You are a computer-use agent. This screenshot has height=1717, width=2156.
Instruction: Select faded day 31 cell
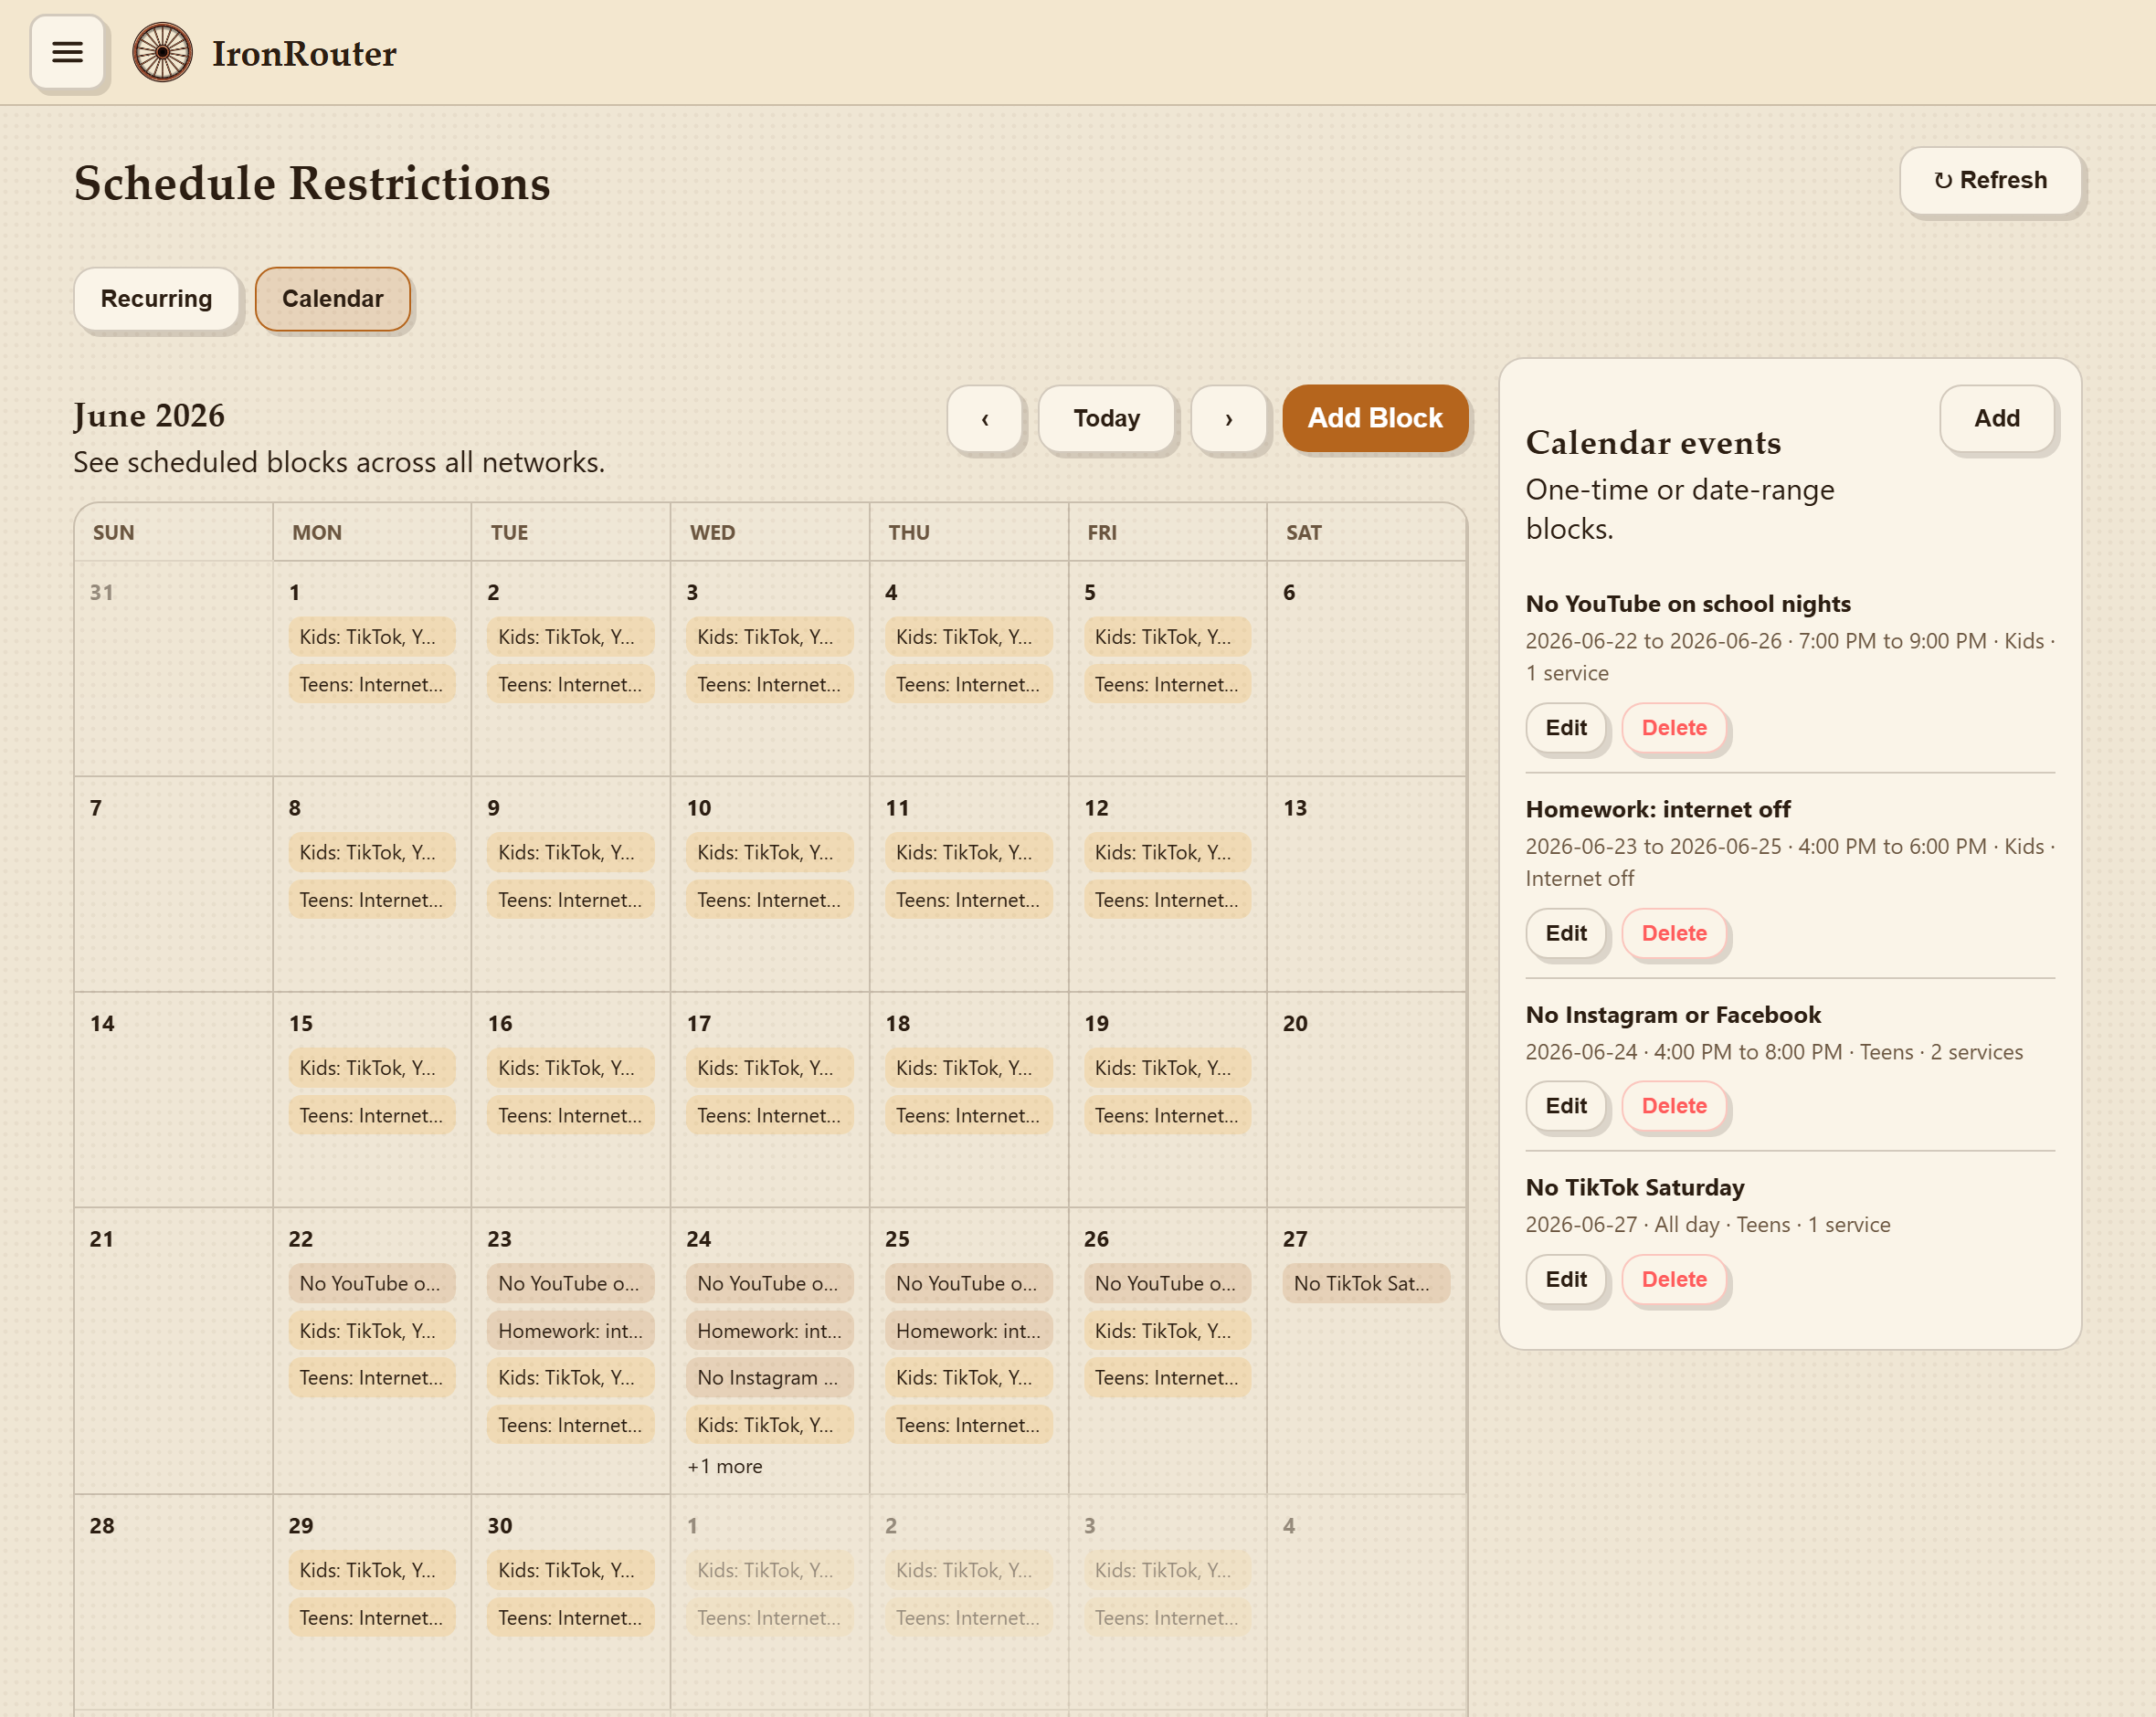pyautogui.click(x=174, y=668)
